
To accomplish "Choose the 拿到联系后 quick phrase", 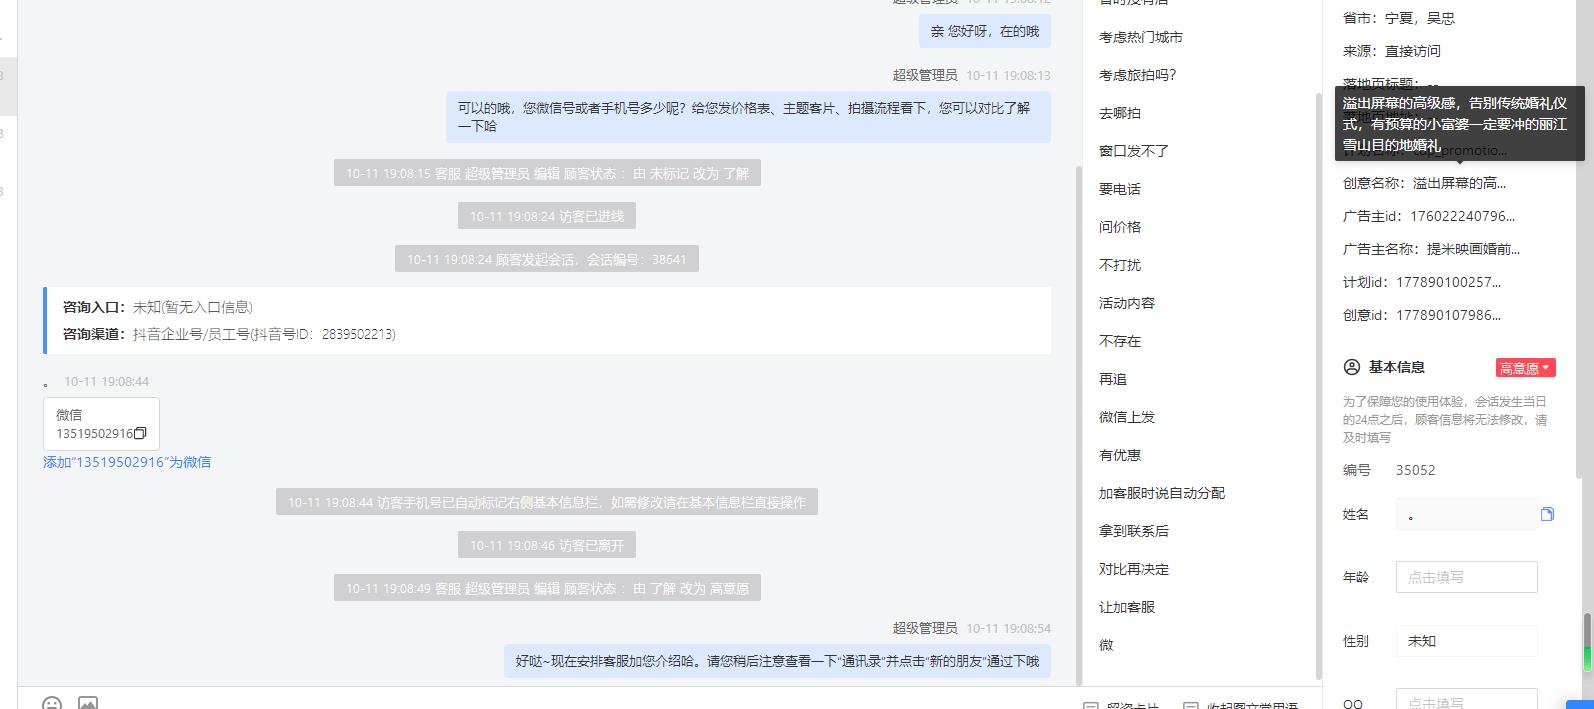I will click(1134, 531).
